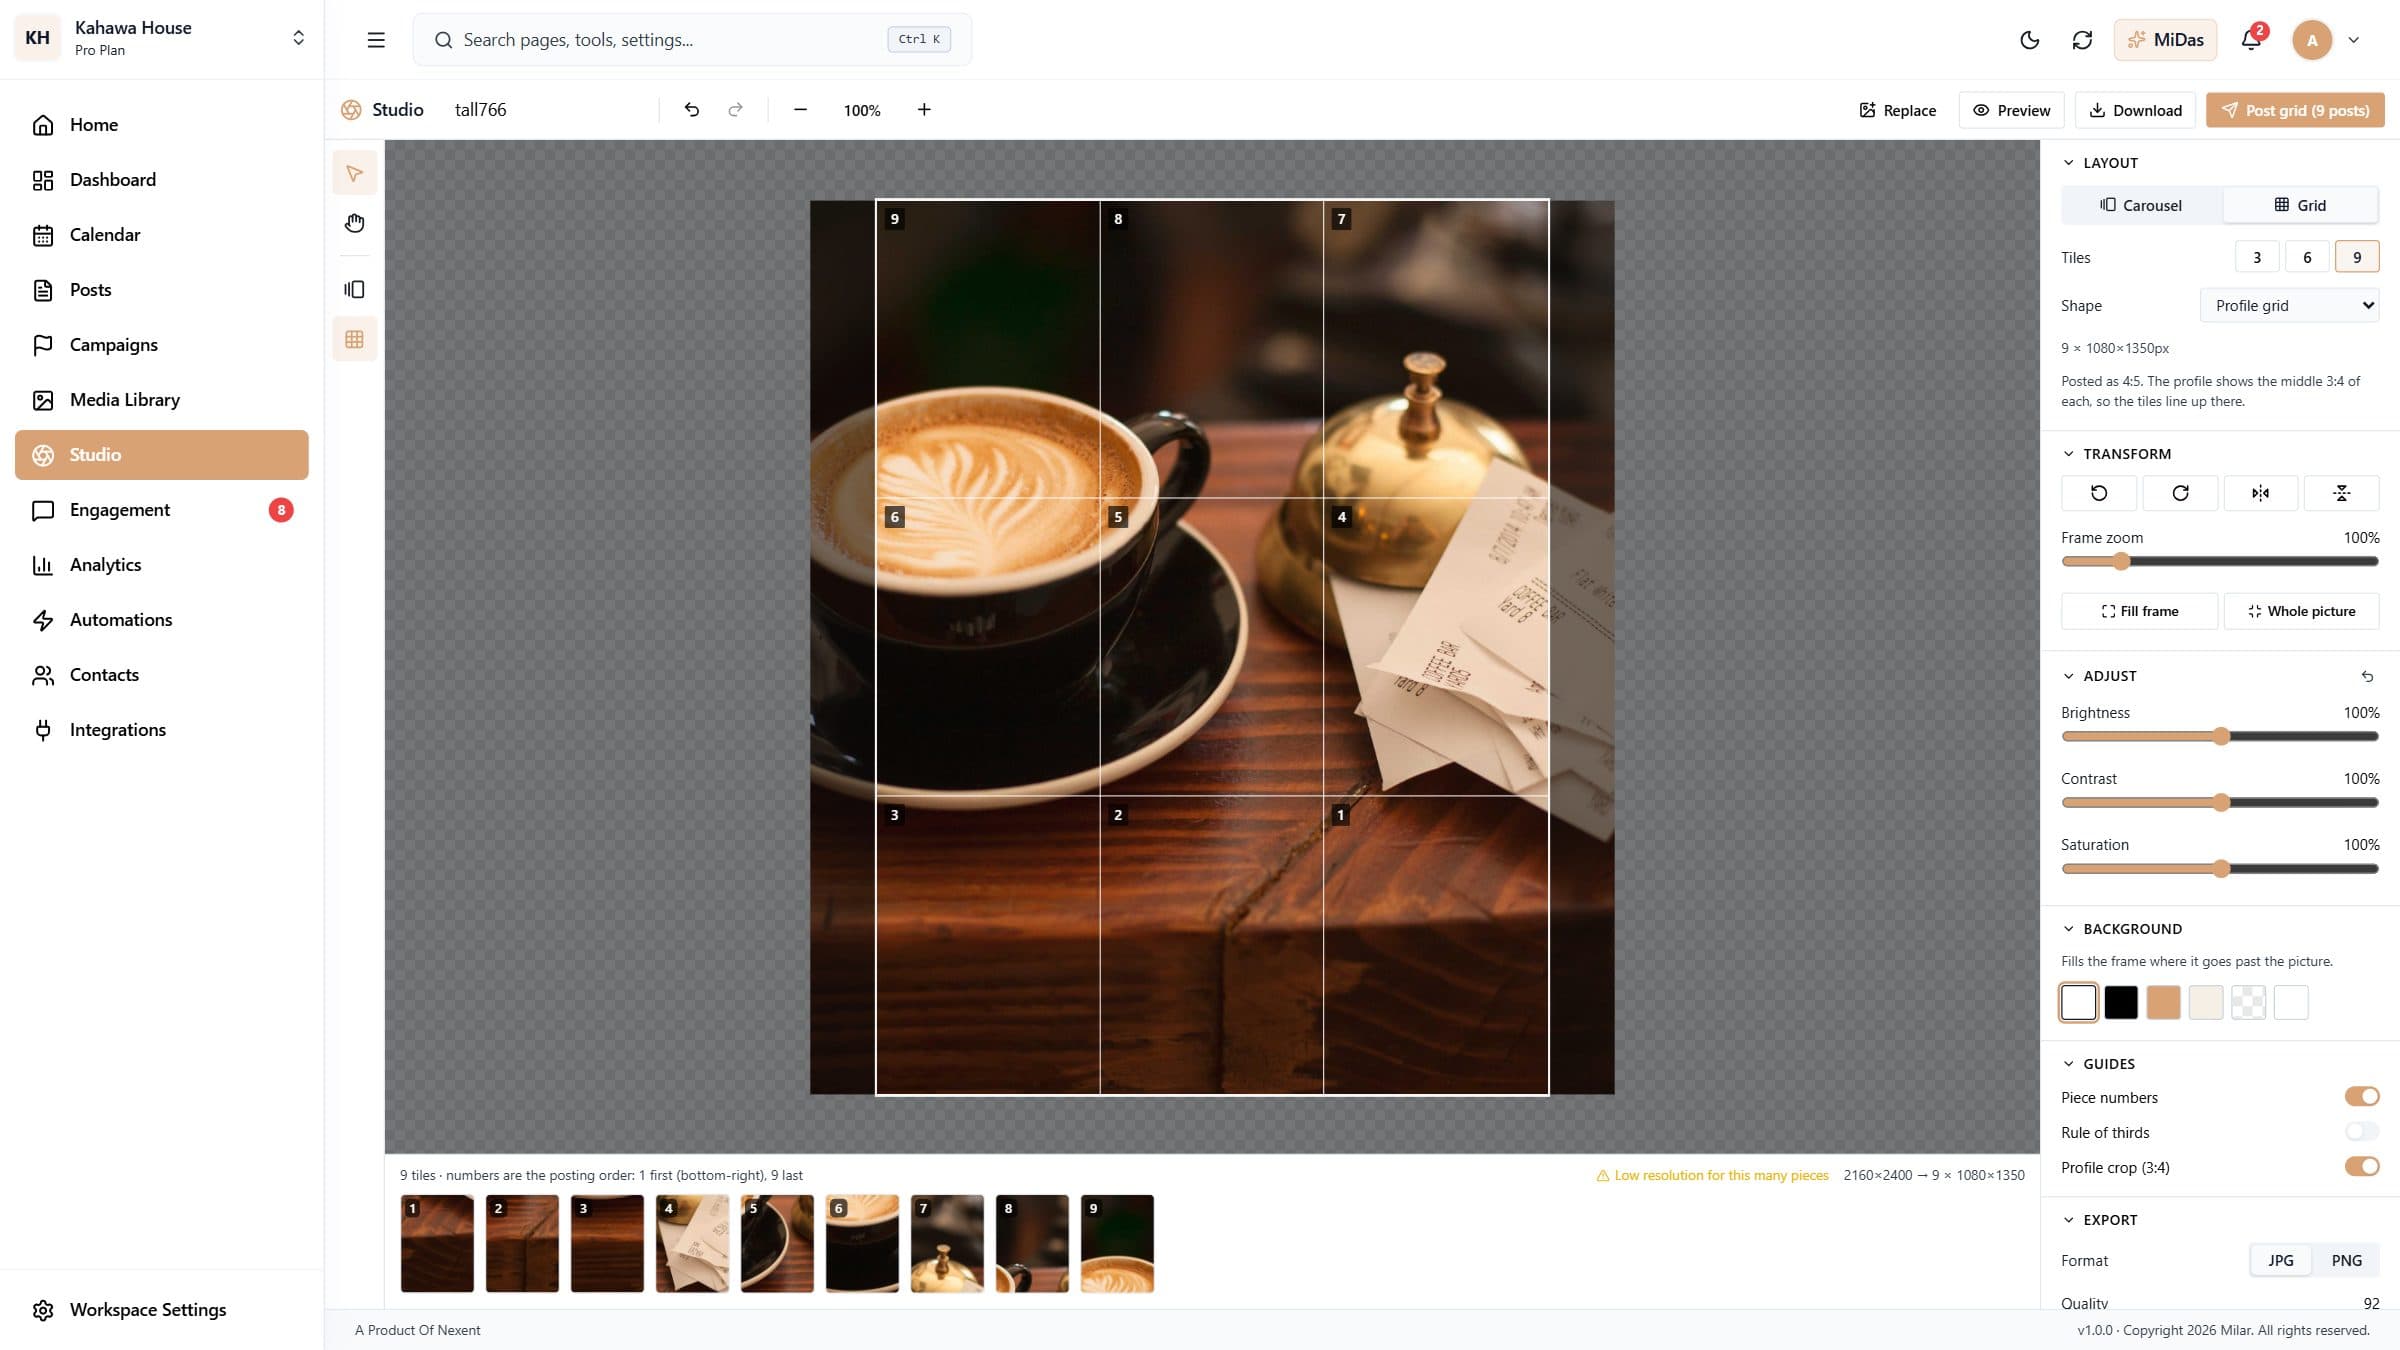Click the search pages input field
Viewport: 2400px width, 1350px height.
[691, 40]
